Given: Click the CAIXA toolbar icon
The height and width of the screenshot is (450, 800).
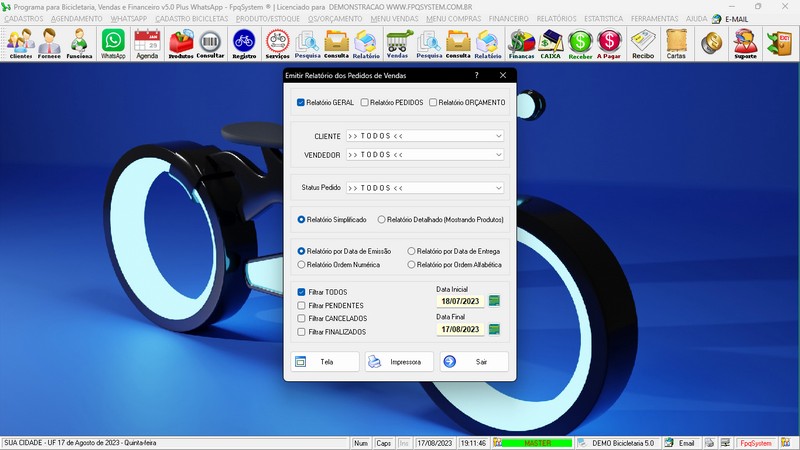Looking at the screenshot, I should point(550,43).
